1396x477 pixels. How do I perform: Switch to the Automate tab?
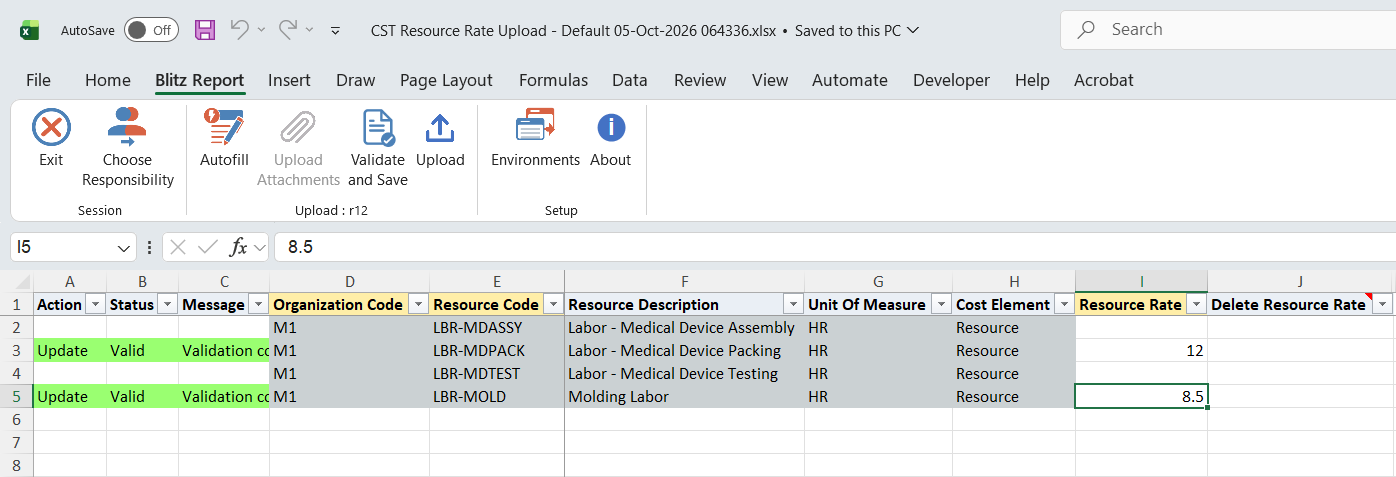click(850, 80)
